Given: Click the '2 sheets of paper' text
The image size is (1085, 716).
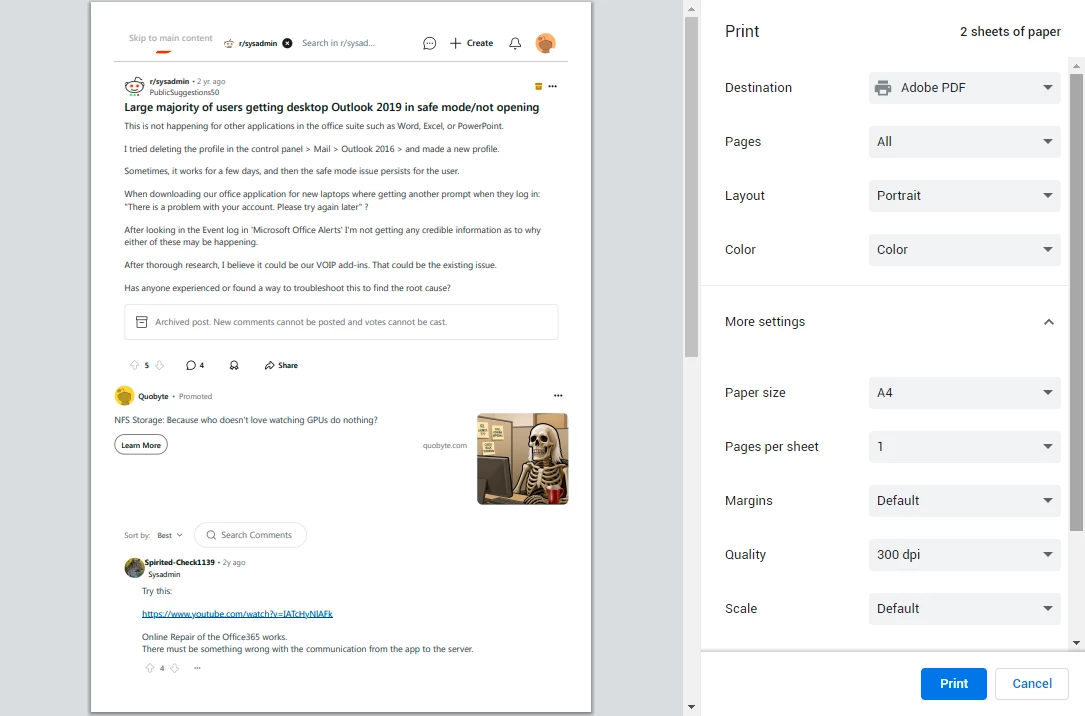Looking at the screenshot, I should pyautogui.click(x=1010, y=32).
